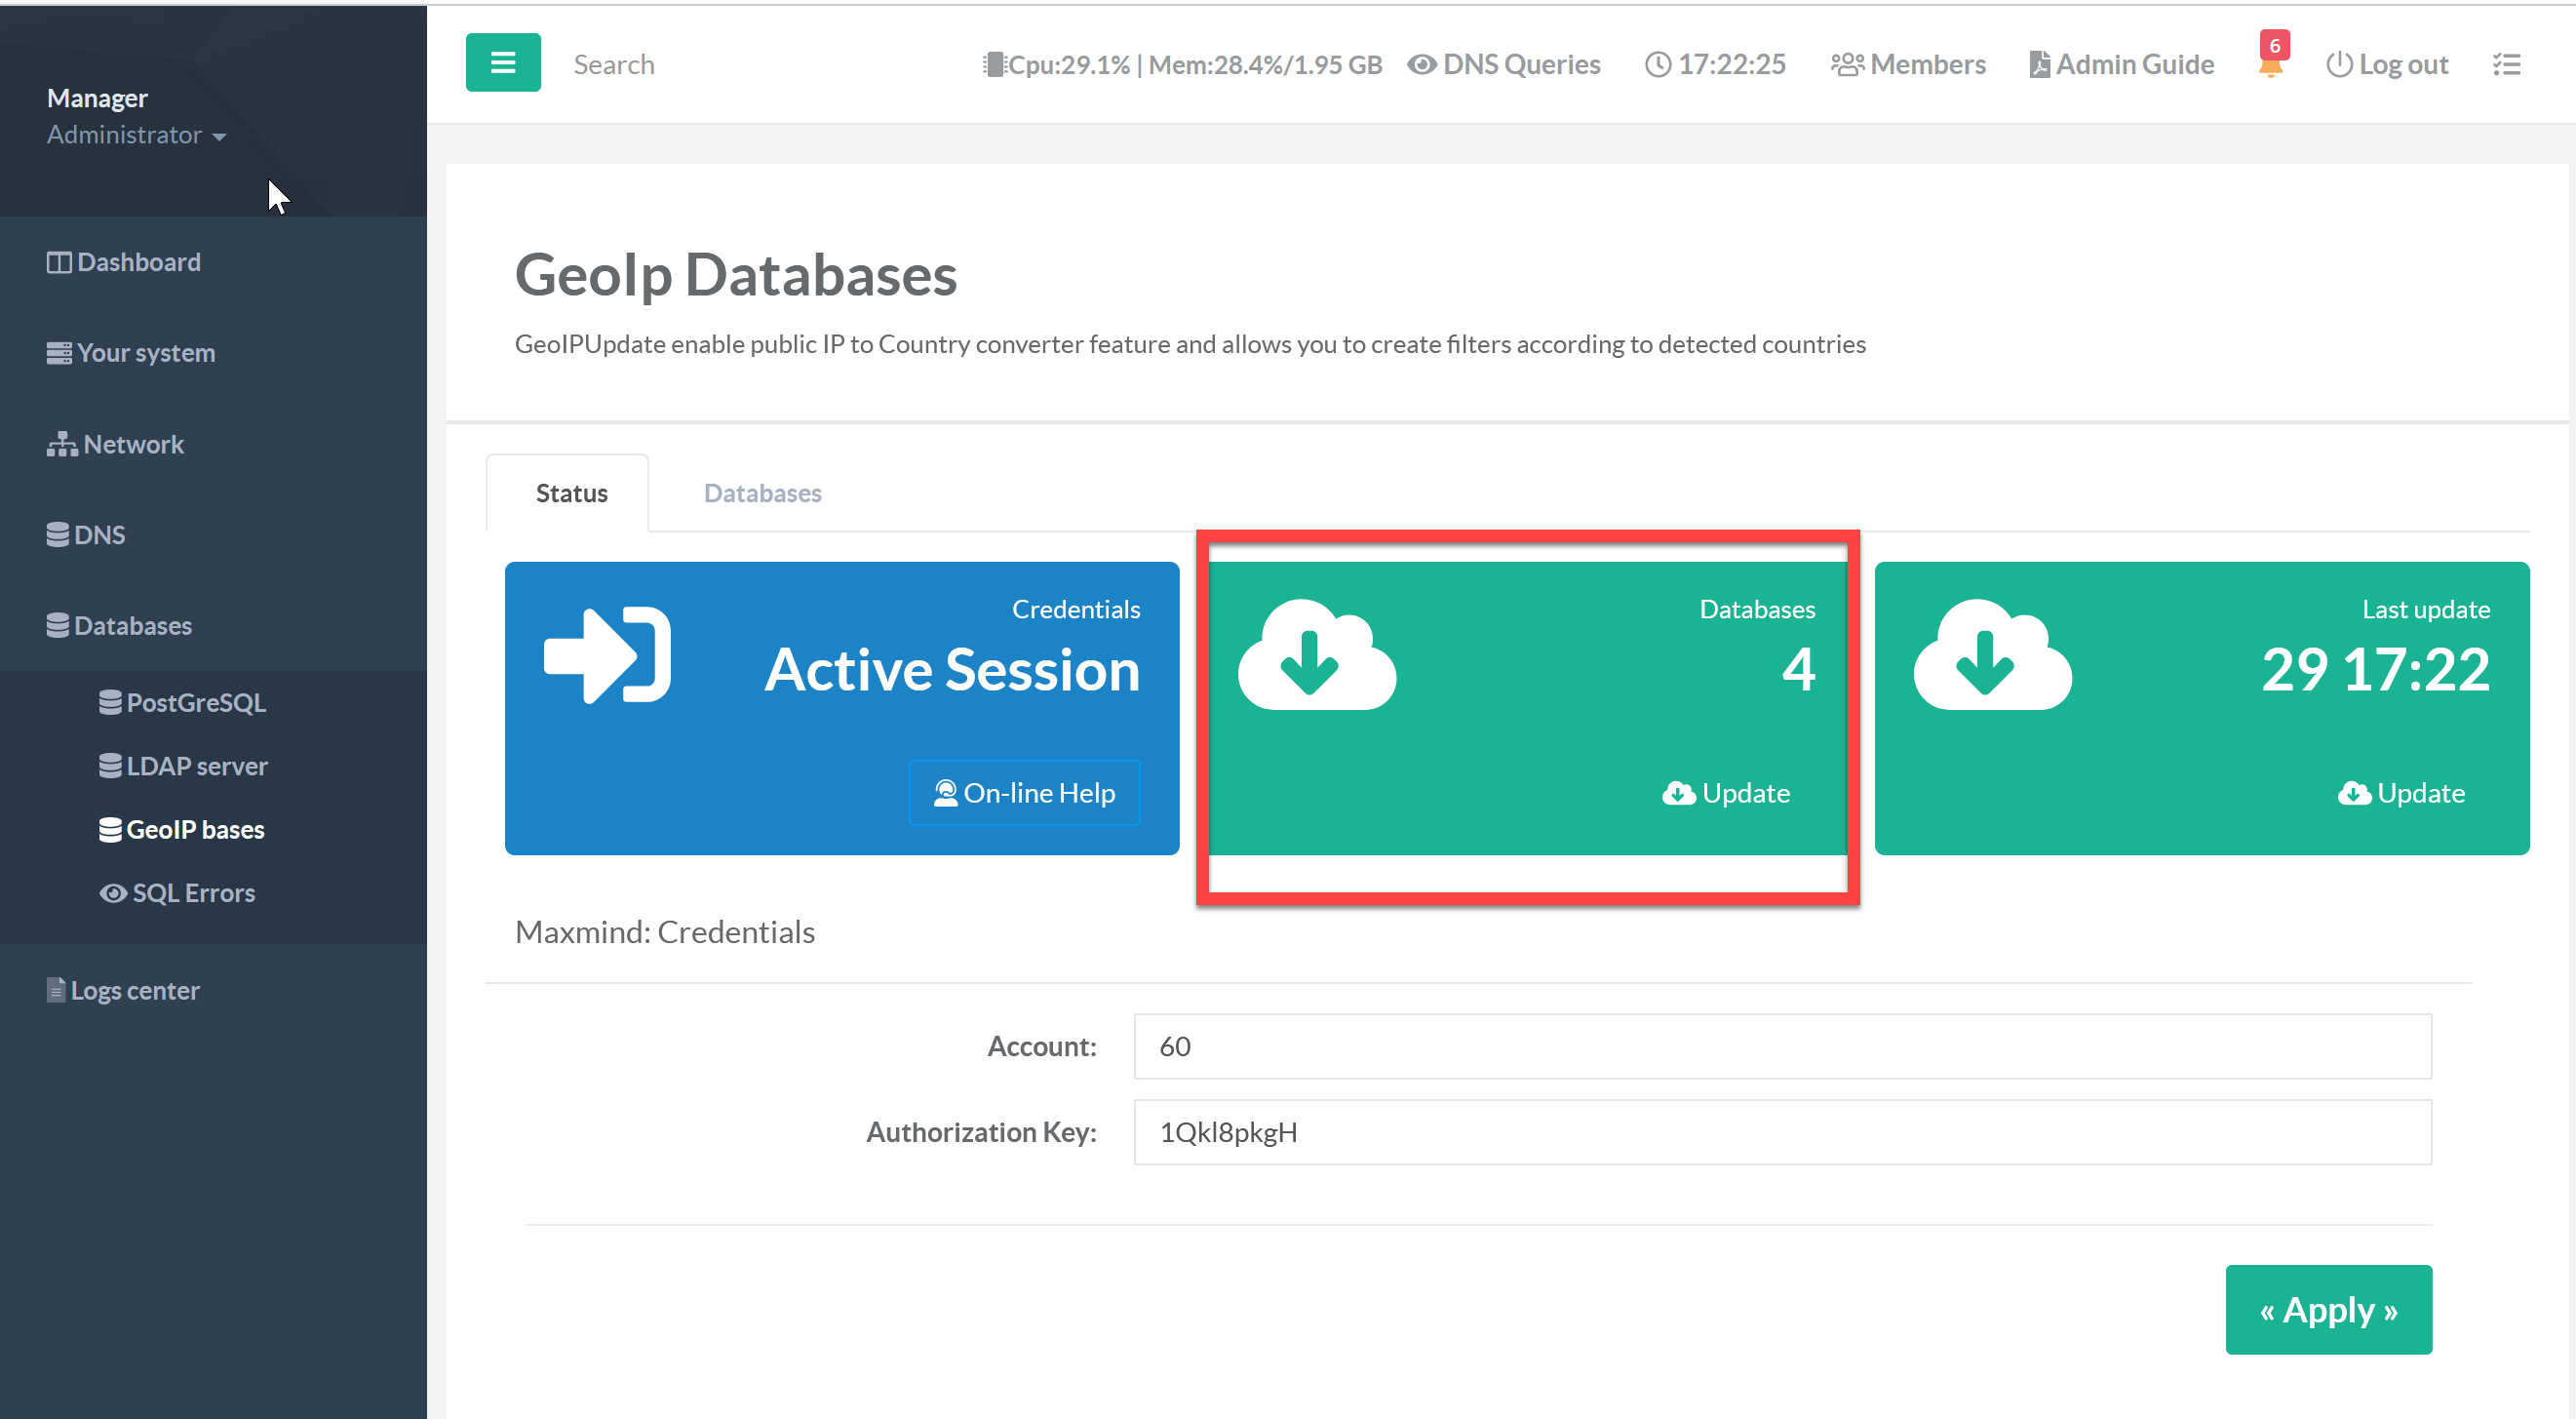Click On-line Help button
Viewport: 2576px width, 1419px height.
1024,793
